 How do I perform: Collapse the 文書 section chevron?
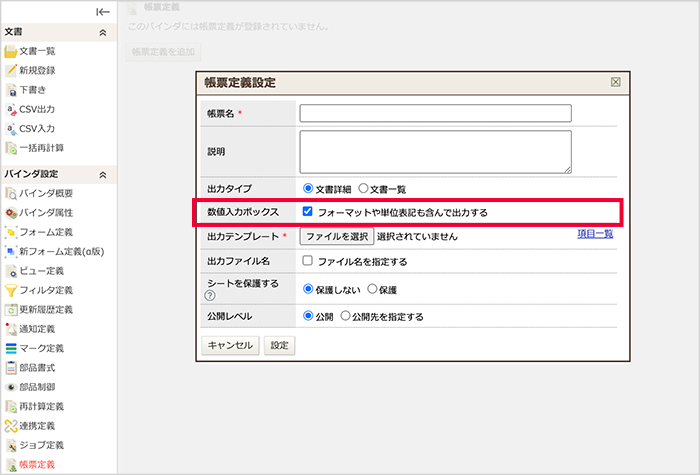click(x=103, y=32)
